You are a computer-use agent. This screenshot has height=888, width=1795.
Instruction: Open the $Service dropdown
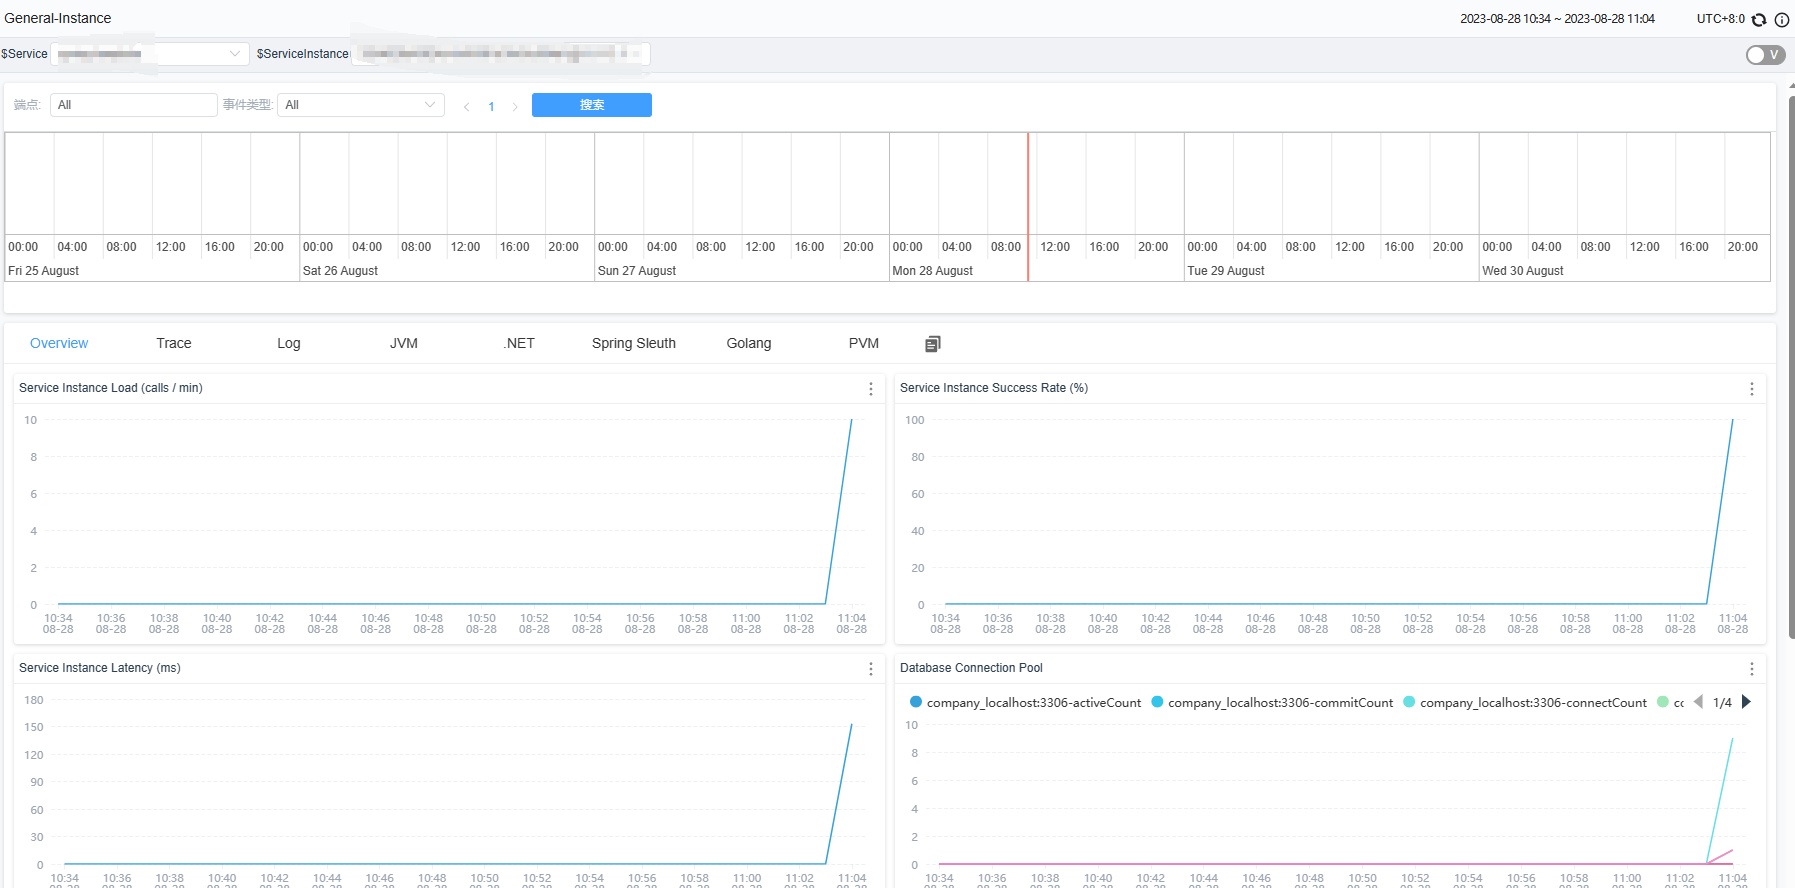(x=150, y=54)
